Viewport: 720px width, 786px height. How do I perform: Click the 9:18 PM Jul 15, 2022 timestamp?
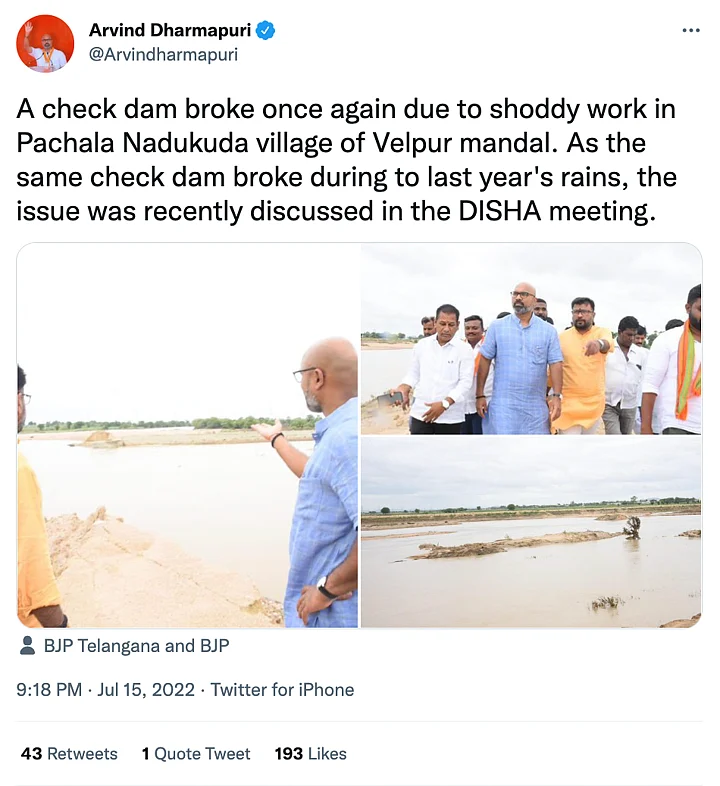click(x=109, y=690)
